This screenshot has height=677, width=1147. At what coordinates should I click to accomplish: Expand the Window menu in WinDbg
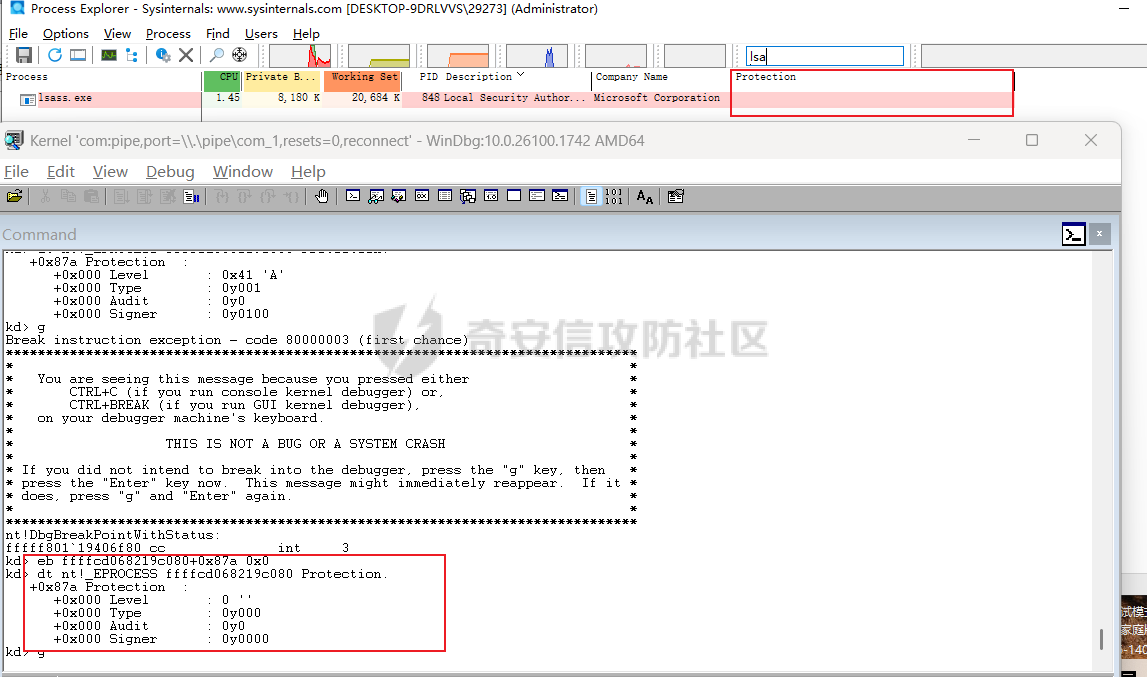pyautogui.click(x=242, y=172)
